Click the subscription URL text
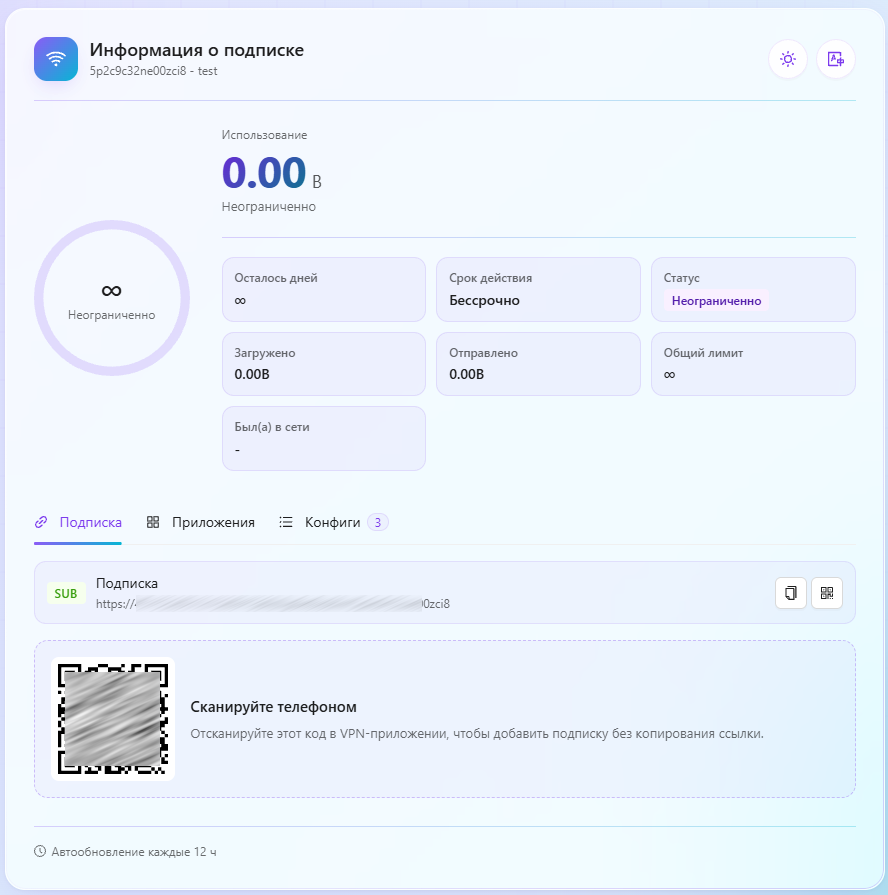The height and width of the screenshot is (895, 888). click(273, 603)
